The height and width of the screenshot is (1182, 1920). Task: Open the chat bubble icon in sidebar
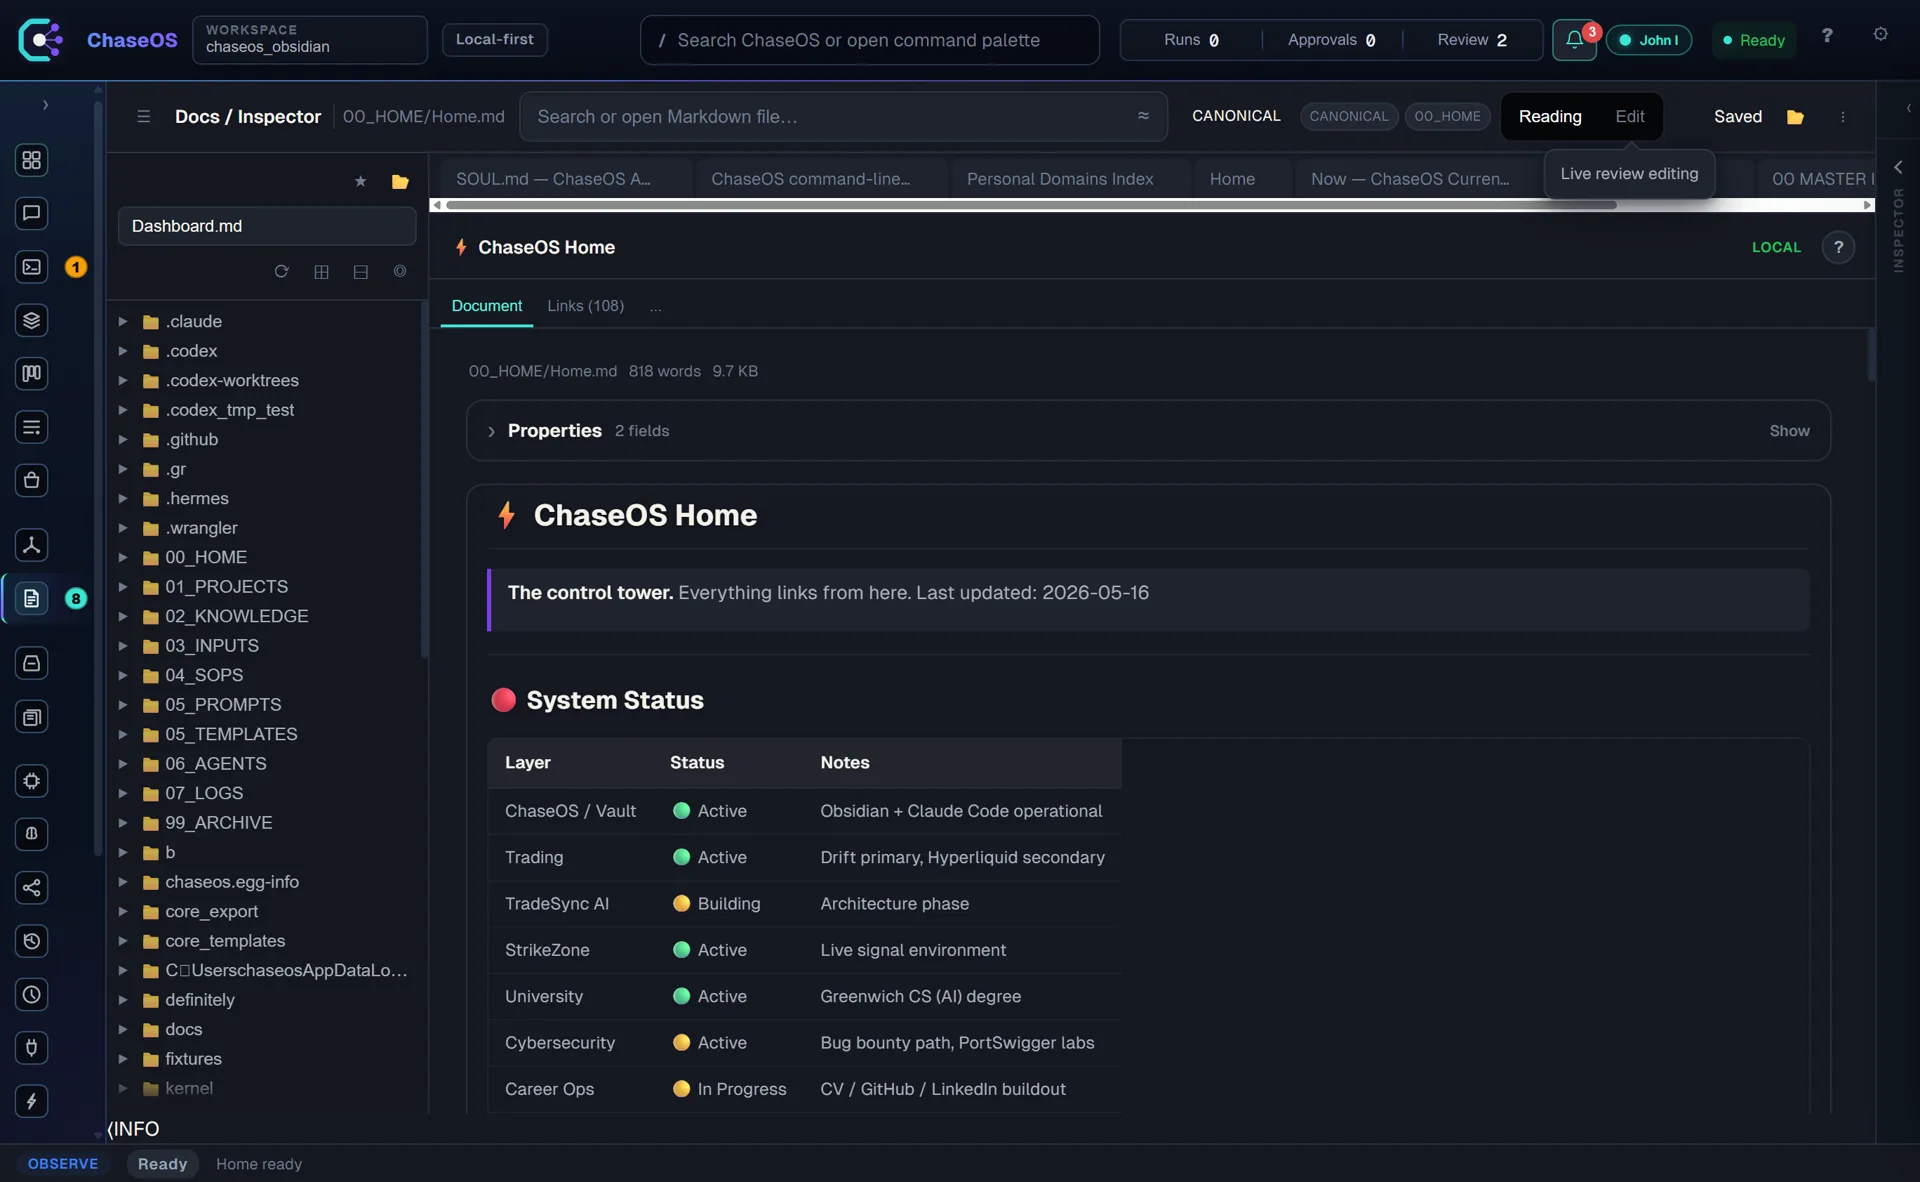[31, 213]
